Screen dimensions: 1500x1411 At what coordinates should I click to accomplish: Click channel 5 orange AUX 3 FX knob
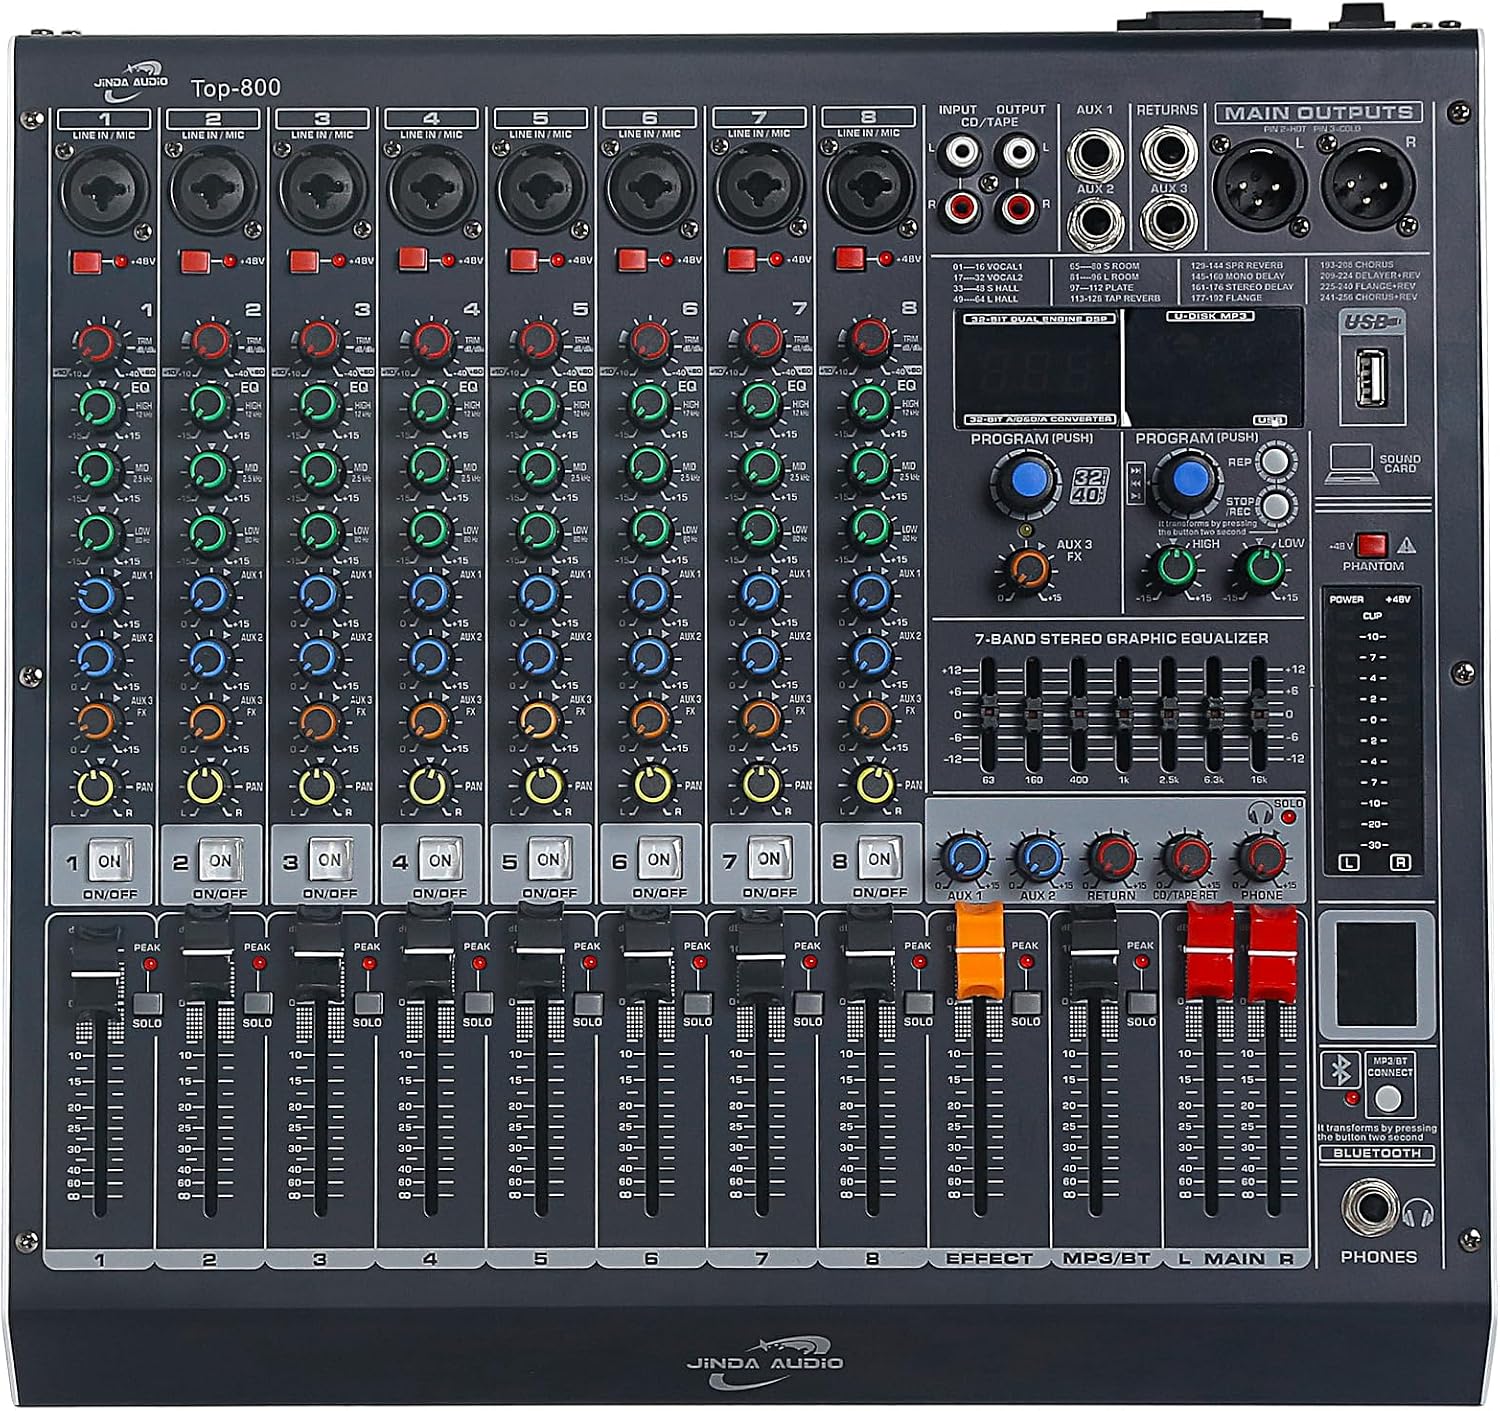tap(539, 719)
